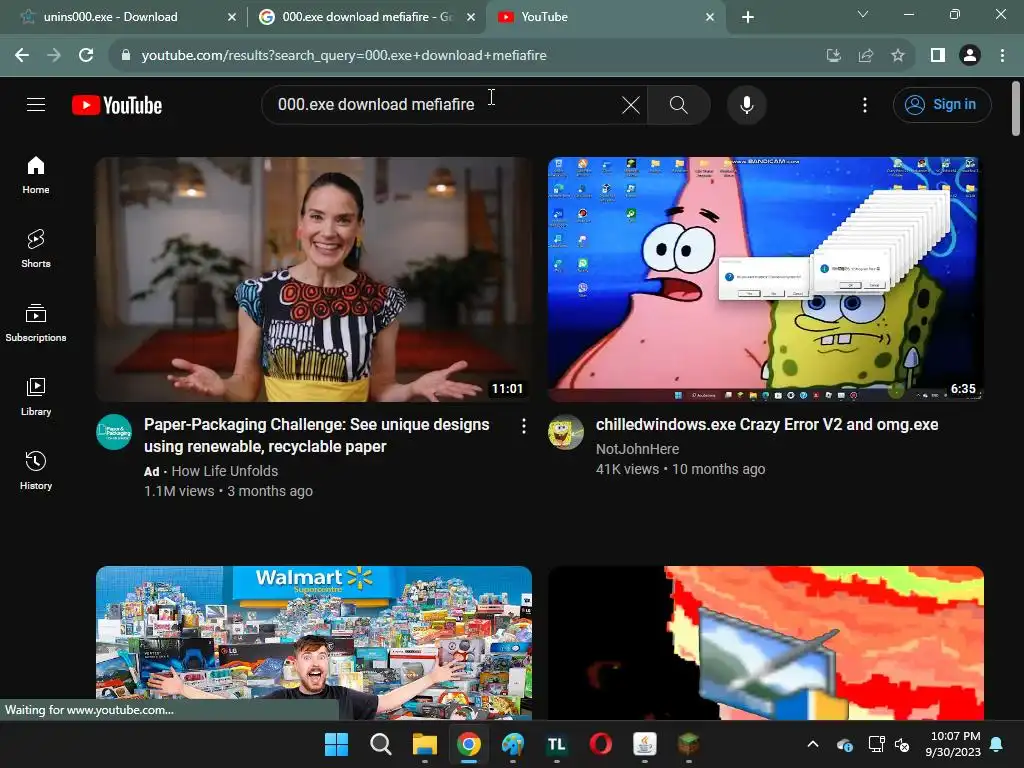Click Paper & Packaging channel avatar

(x=114, y=432)
